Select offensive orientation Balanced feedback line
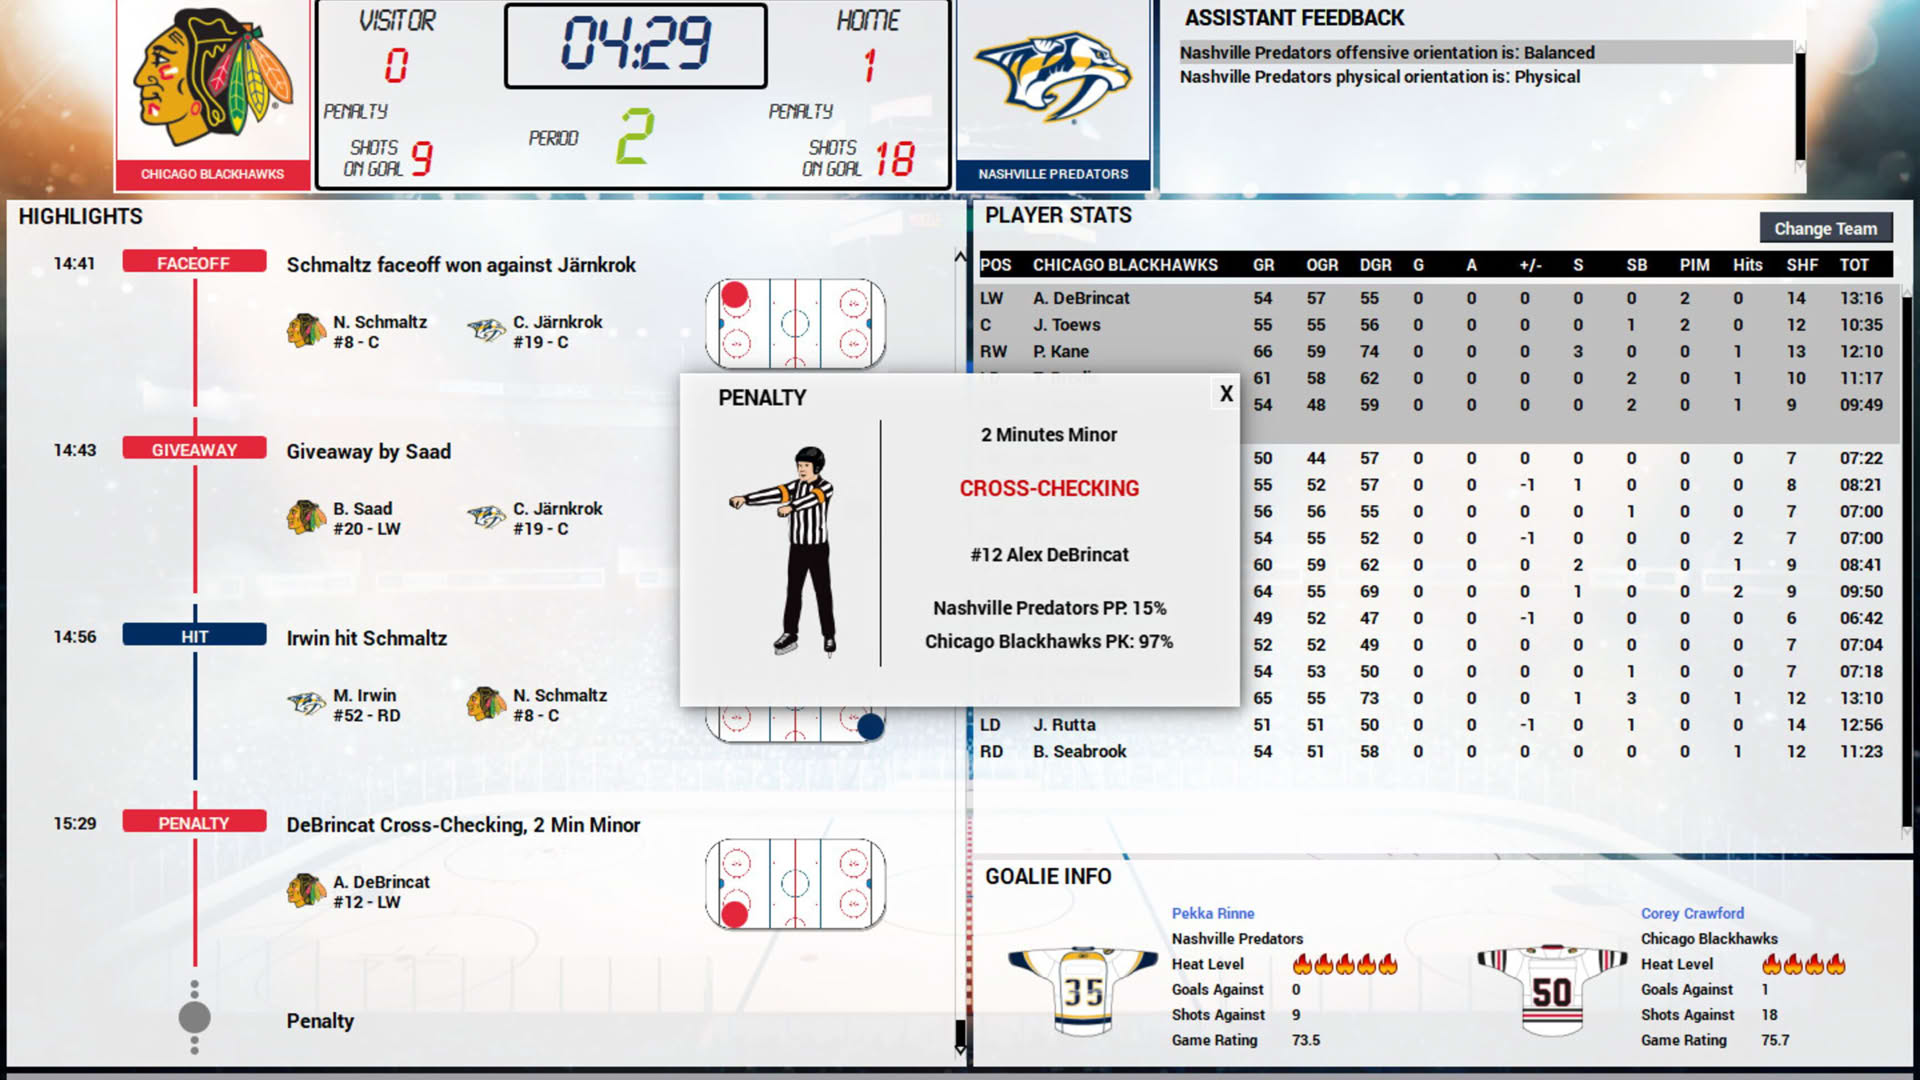1920x1080 pixels. tap(1486, 52)
